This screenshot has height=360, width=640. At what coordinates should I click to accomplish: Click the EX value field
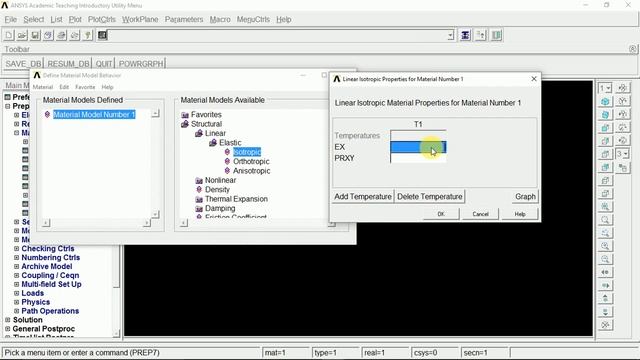(418, 147)
